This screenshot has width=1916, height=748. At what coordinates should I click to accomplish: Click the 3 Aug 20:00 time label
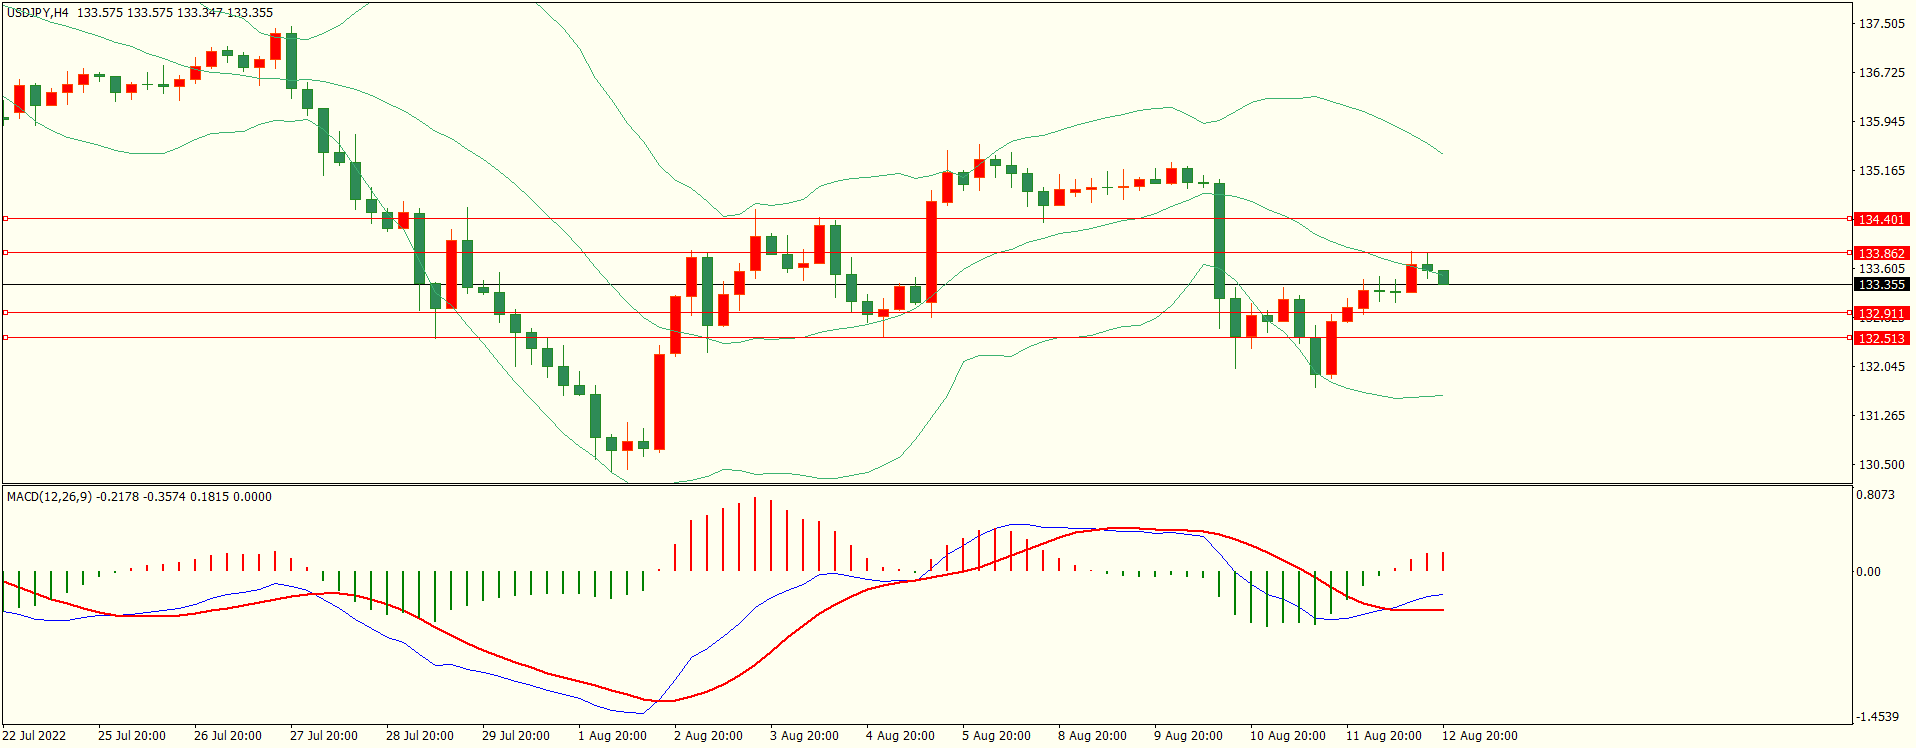pyautogui.click(x=804, y=735)
